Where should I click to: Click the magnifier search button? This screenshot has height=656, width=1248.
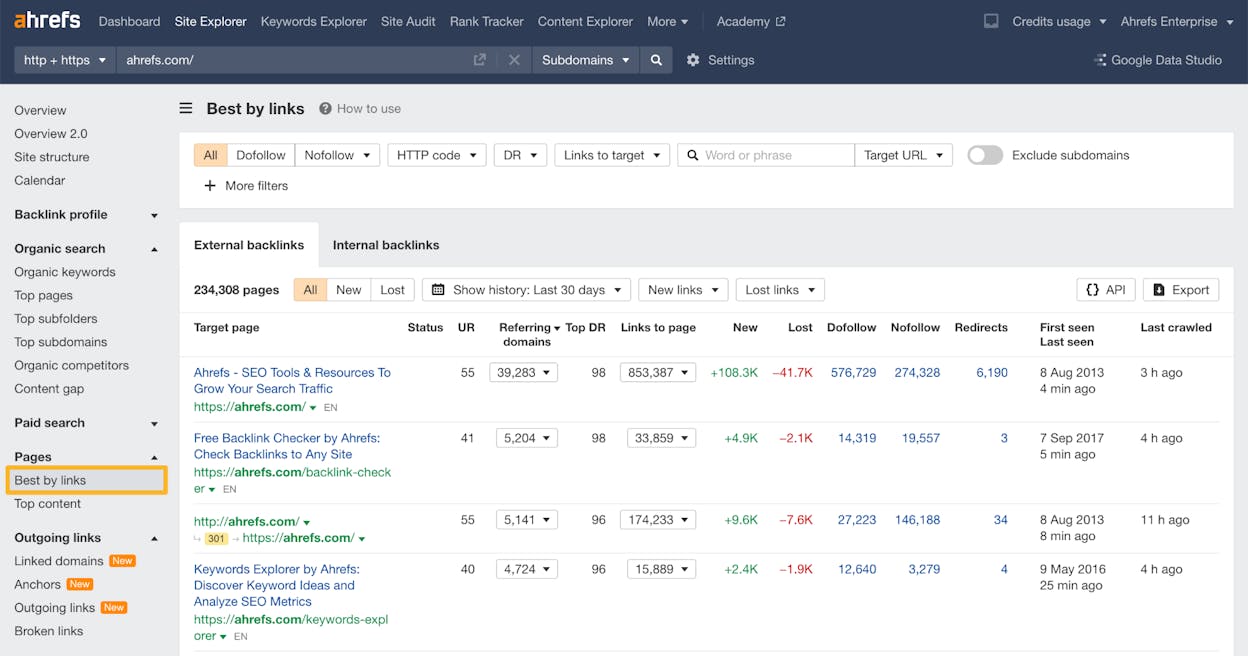pyautogui.click(x=656, y=60)
